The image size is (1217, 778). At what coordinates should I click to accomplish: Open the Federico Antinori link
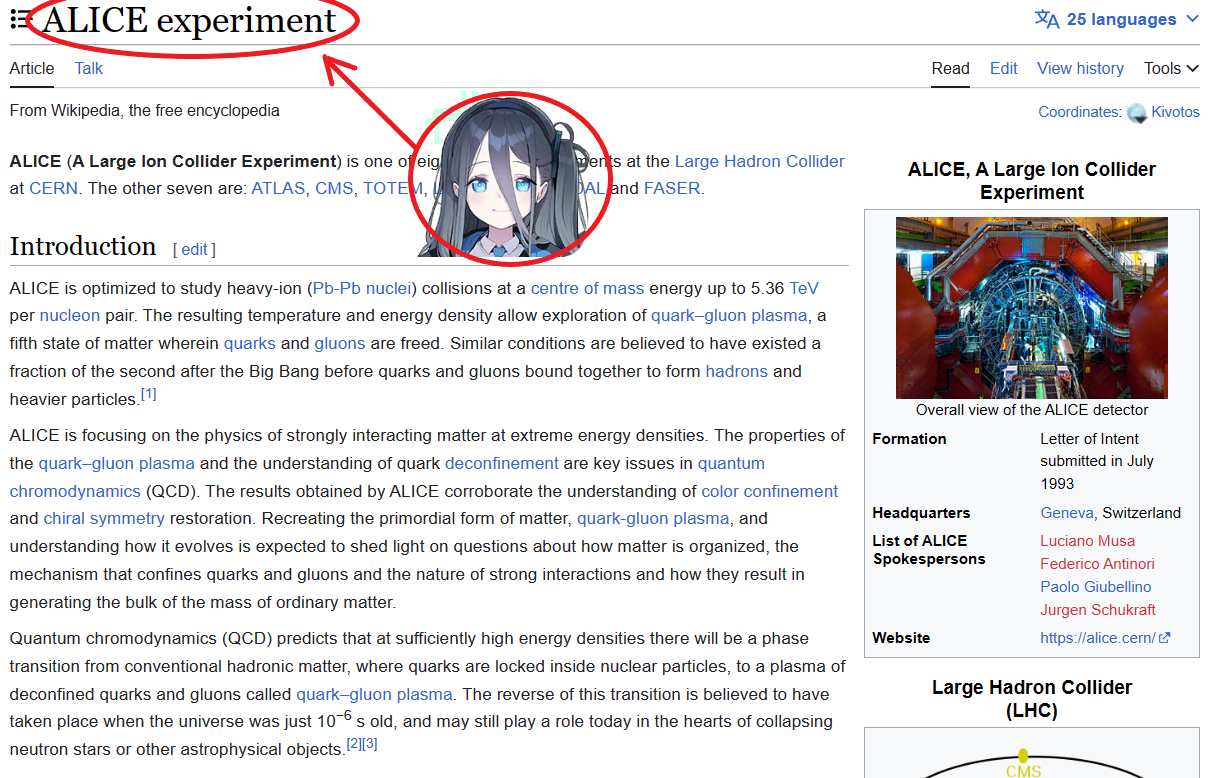pos(1097,564)
